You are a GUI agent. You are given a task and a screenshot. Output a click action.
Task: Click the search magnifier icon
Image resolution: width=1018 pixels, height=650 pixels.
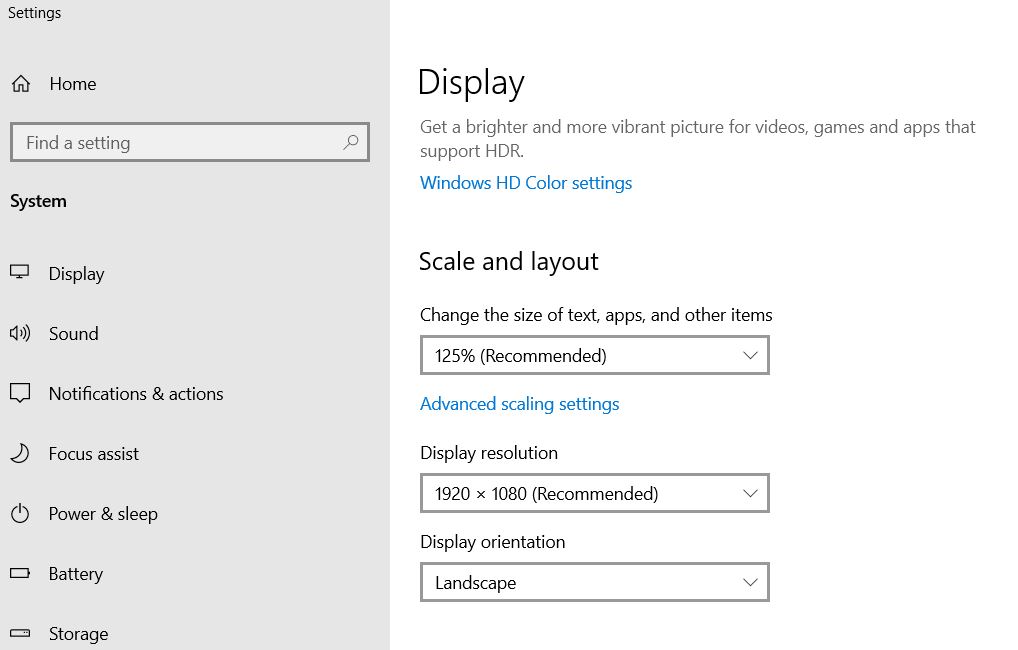click(x=351, y=142)
